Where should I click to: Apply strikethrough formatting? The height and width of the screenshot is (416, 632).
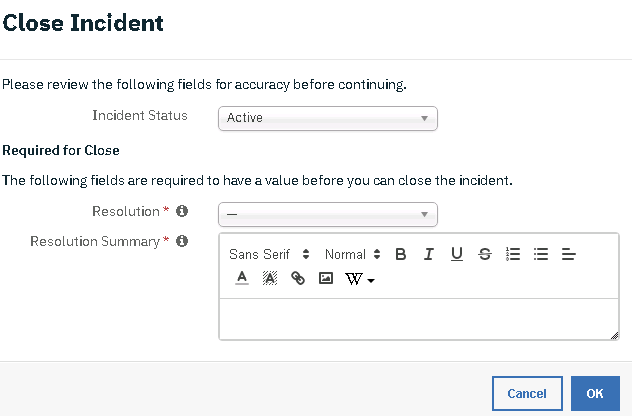(484, 254)
